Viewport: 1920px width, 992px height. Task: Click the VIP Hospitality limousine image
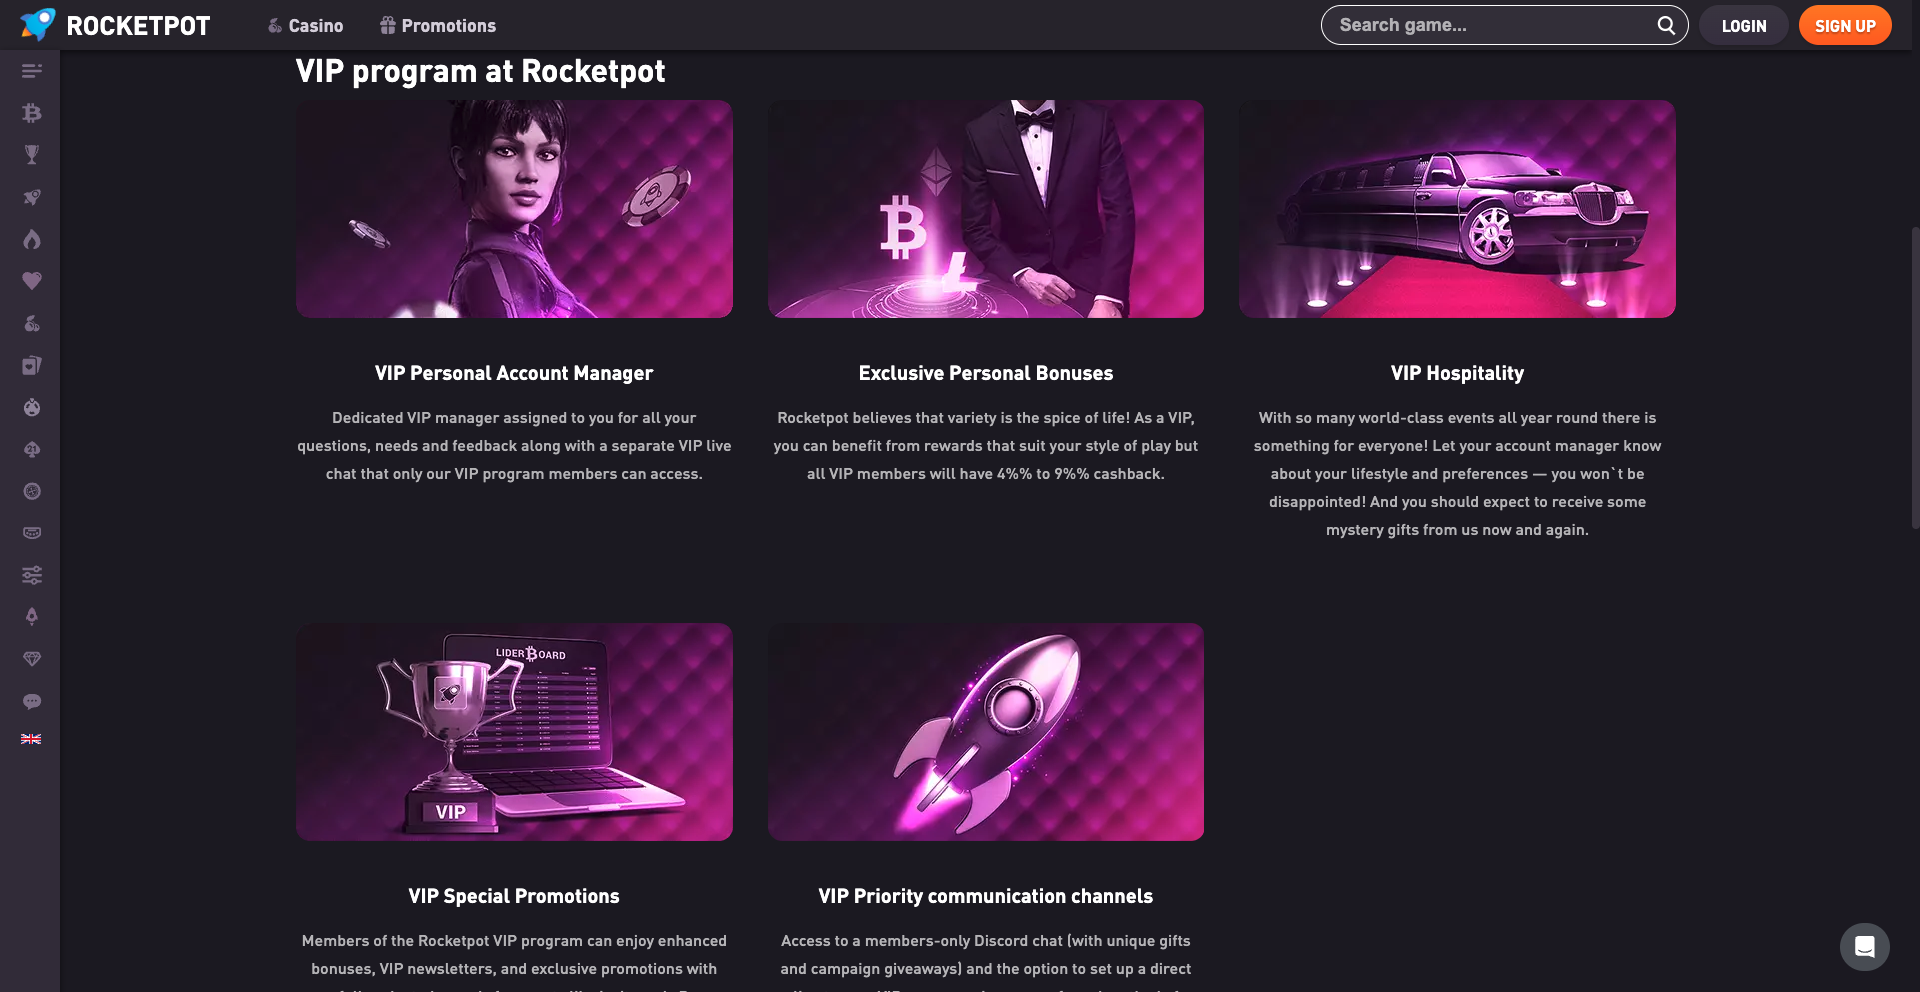tap(1457, 209)
